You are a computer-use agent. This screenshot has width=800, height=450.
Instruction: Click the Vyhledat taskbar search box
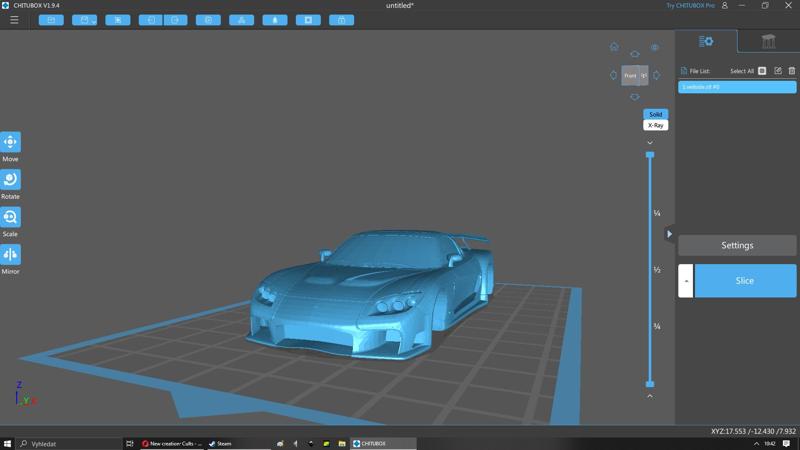click(69, 443)
